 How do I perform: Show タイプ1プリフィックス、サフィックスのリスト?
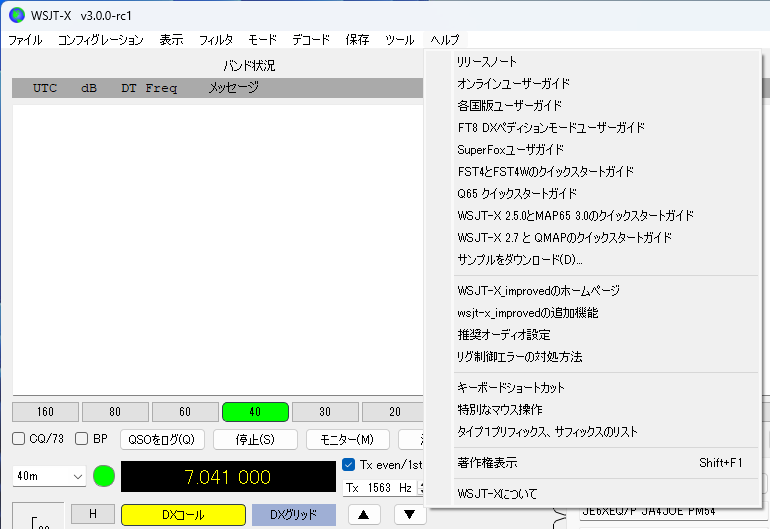pyautogui.click(x=593, y=432)
